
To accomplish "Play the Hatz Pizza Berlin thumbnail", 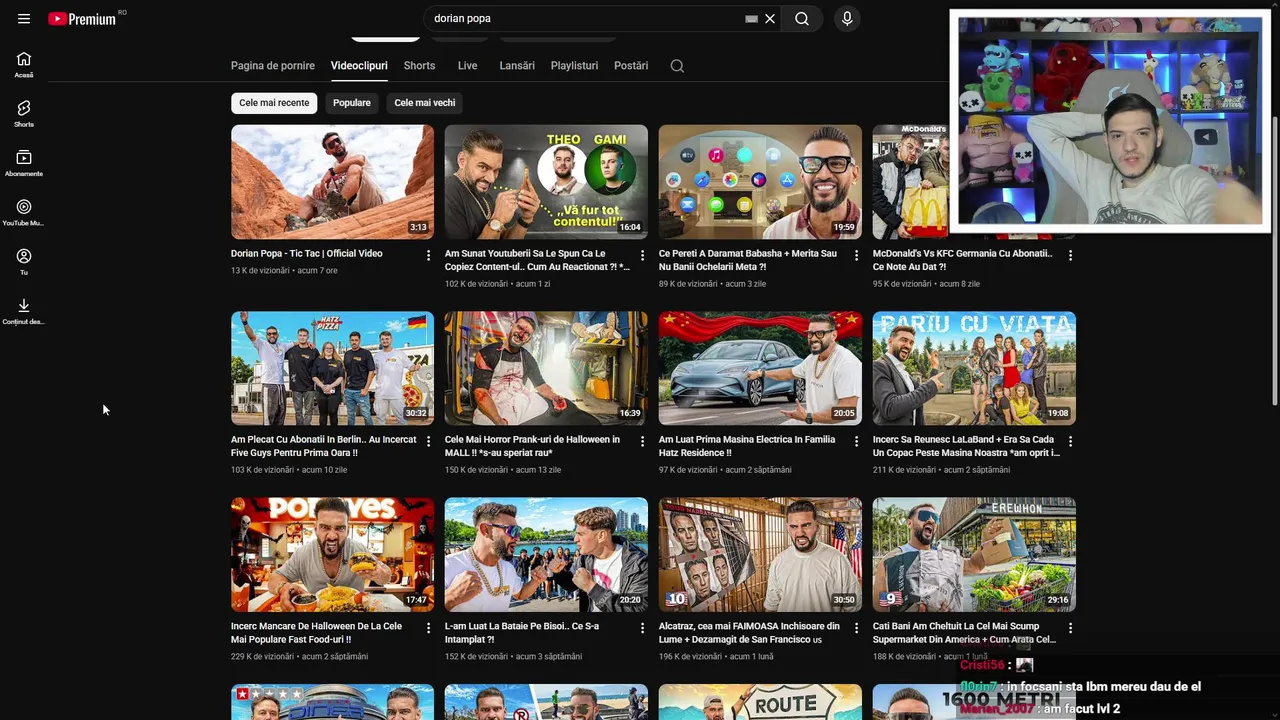I will point(332,368).
